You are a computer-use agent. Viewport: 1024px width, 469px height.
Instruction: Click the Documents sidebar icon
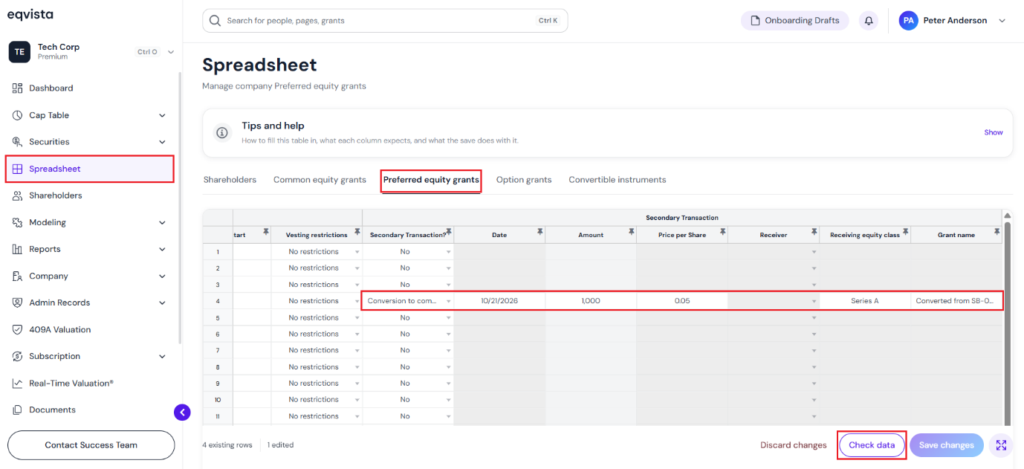(18, 410)
